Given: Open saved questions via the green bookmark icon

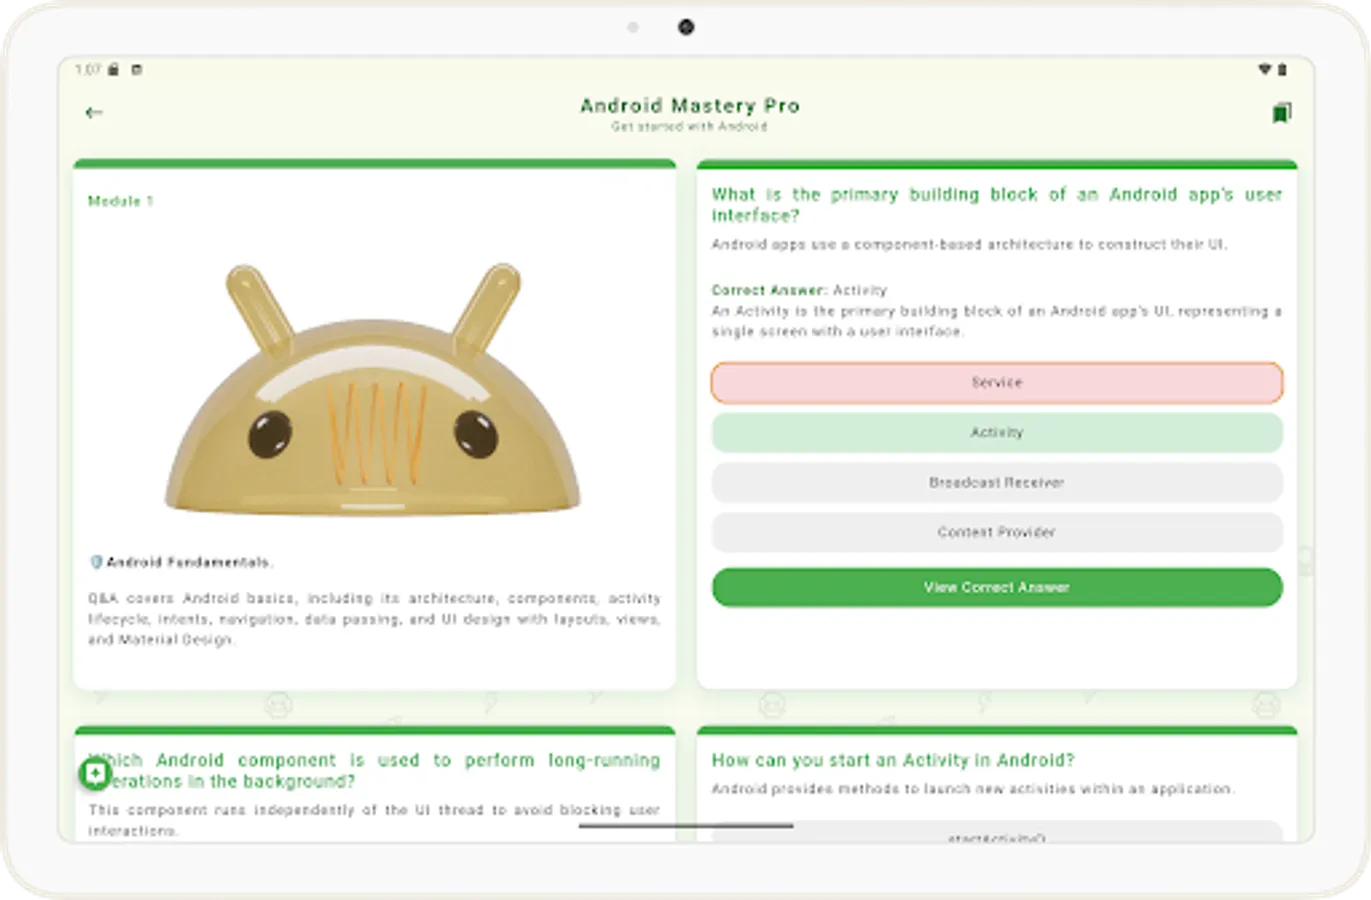Looking at the screenshot, I should 1284,112.
